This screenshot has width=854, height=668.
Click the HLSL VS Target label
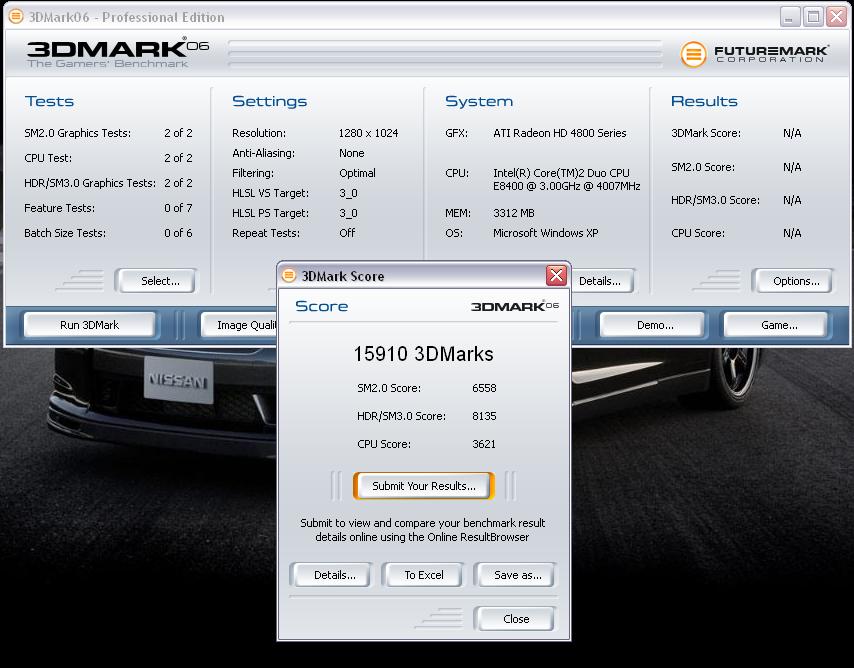pyautogui.click(x=270, y=193)
